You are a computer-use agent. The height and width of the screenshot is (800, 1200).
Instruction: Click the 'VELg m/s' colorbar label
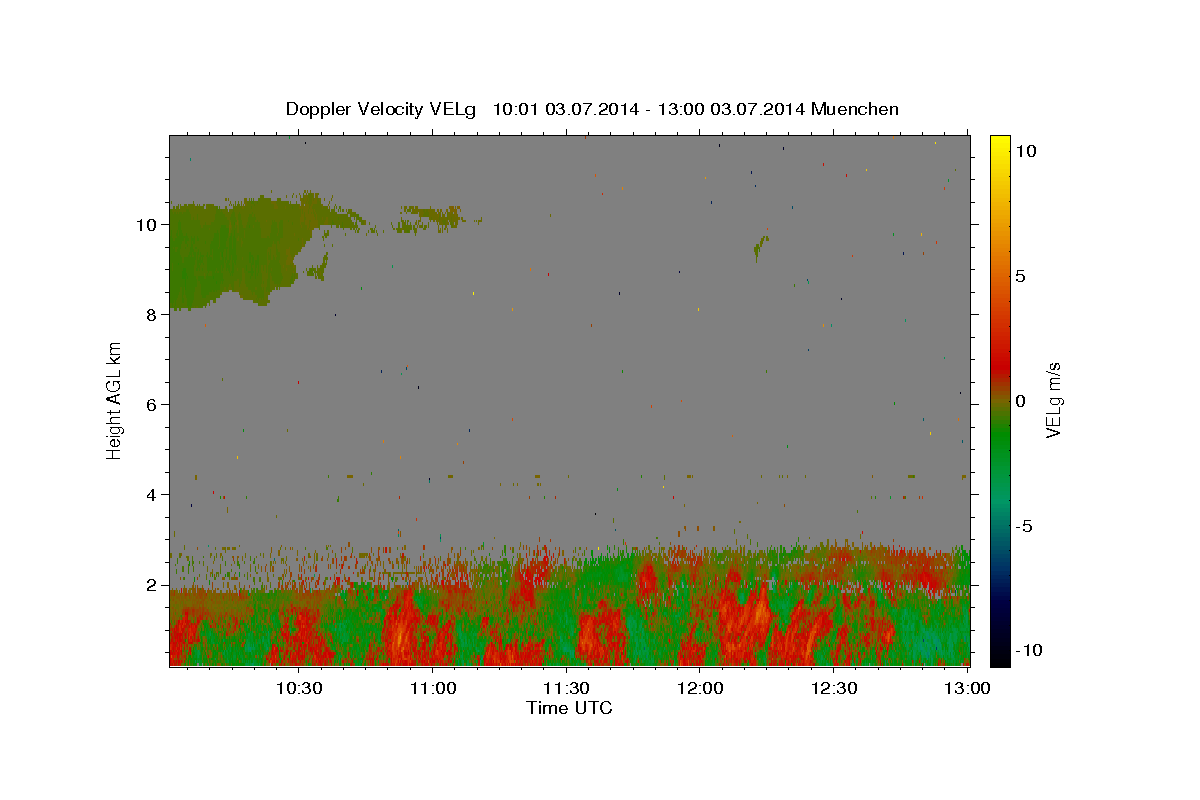(1053, 400)
